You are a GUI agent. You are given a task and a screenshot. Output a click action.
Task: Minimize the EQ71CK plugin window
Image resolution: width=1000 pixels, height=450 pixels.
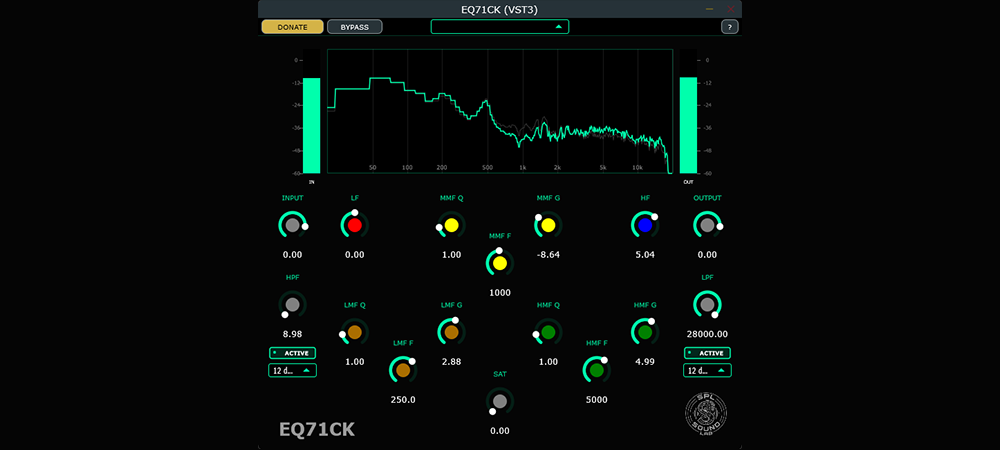tap(709, 9)
